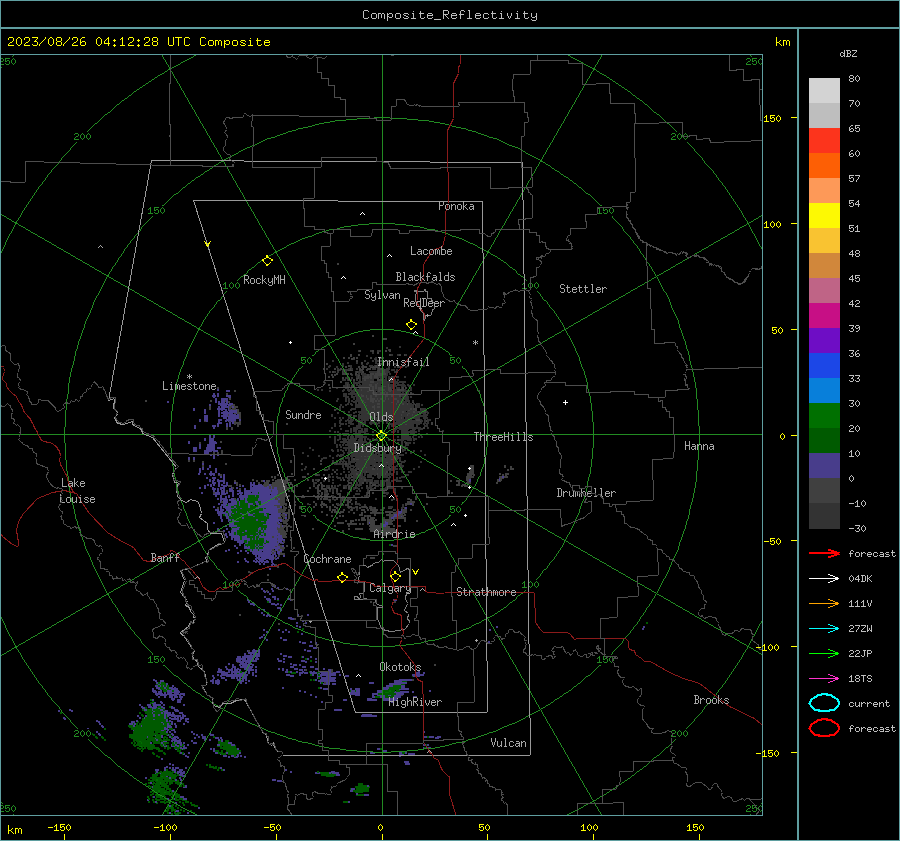
Task: Click the Sylvan label
Action: [382, 295]
